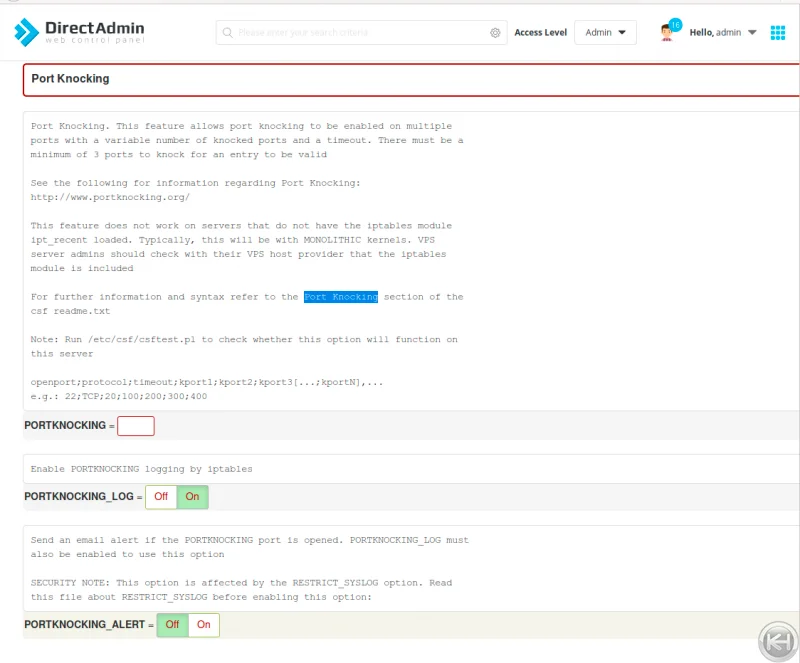The image size is (800, 663).
Task: Open the Access Level Admin dropdown
Action: [605, 33]
